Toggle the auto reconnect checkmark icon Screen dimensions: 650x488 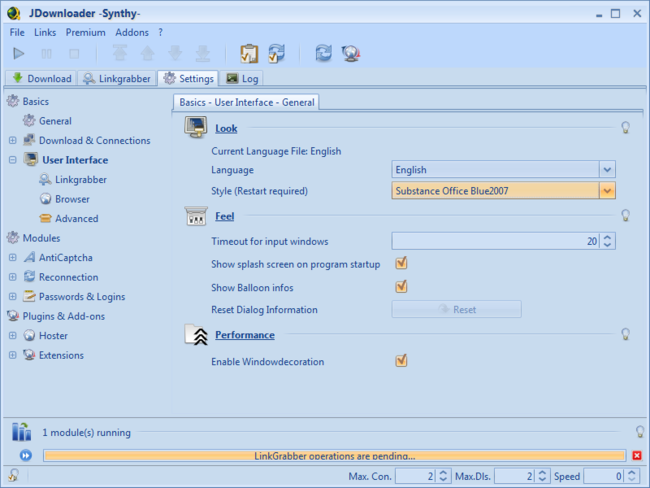tap(276, 53)
